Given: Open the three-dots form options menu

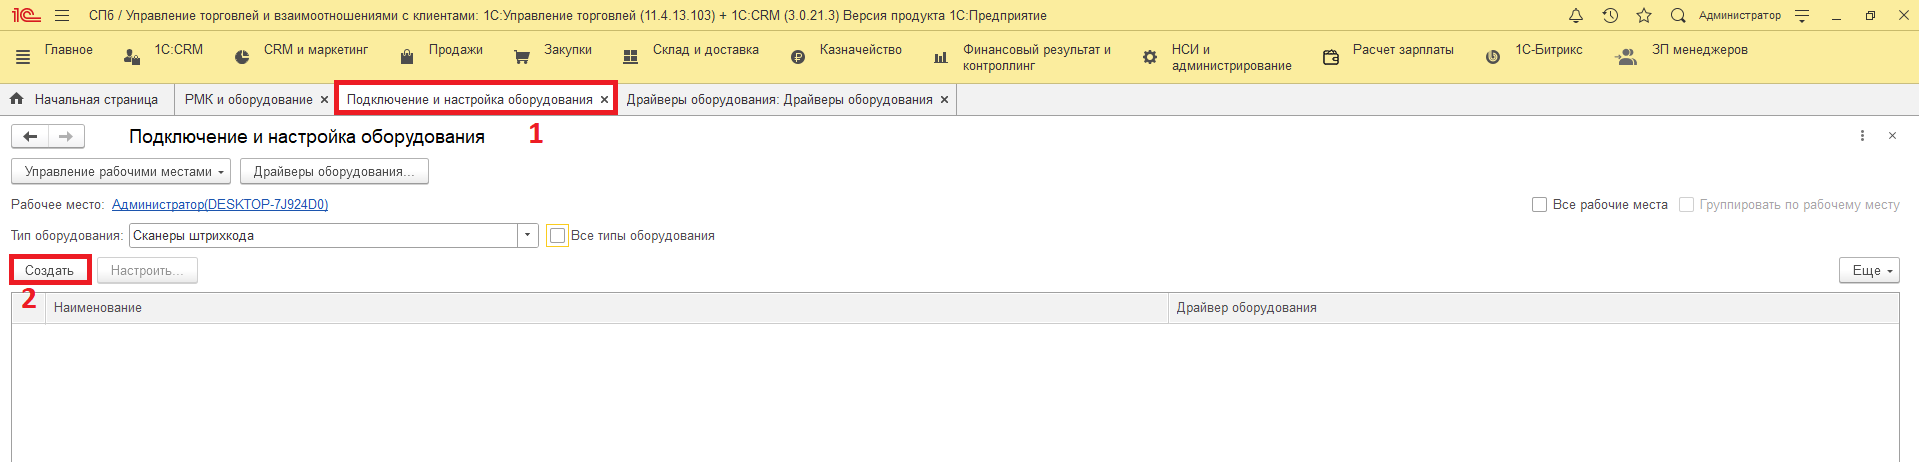Looking at the screenshot, I should (x=1862, y=136).
